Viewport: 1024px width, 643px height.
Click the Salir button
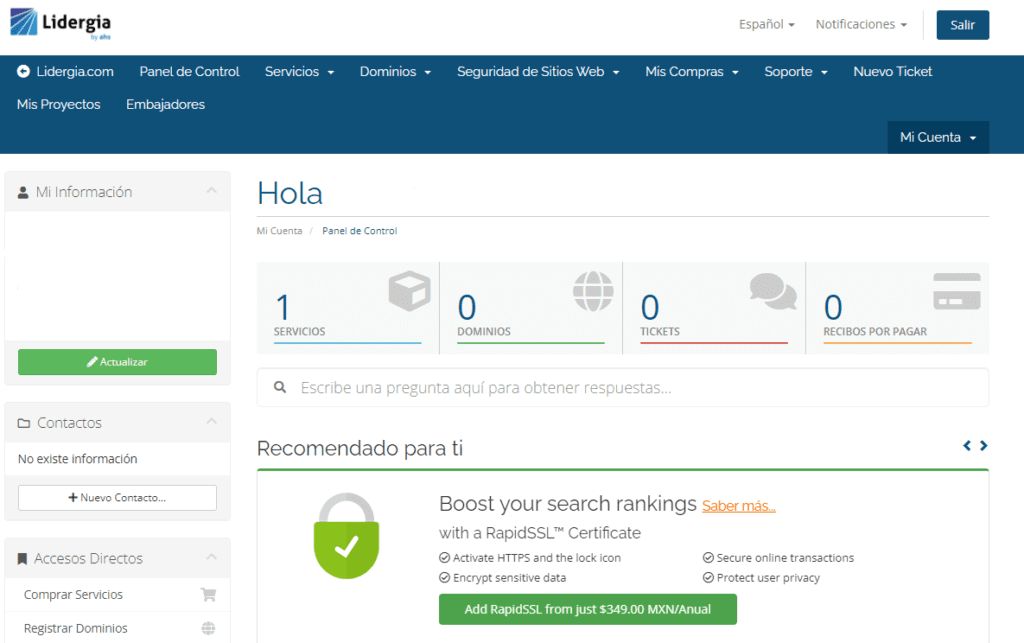(963, 25)
